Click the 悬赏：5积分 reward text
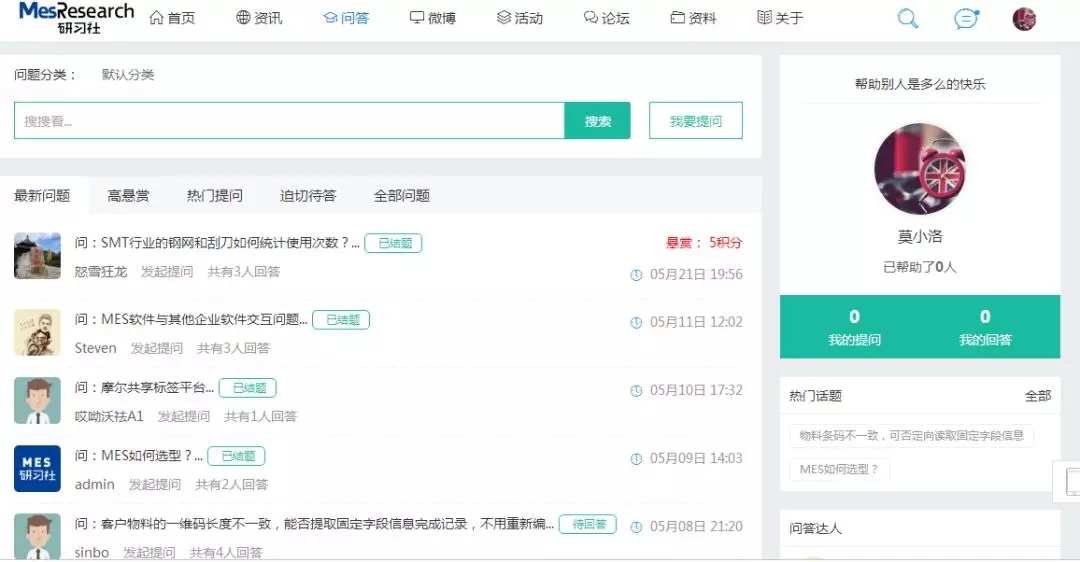This screenshot has width=1080, height=562. coord(703,242)
